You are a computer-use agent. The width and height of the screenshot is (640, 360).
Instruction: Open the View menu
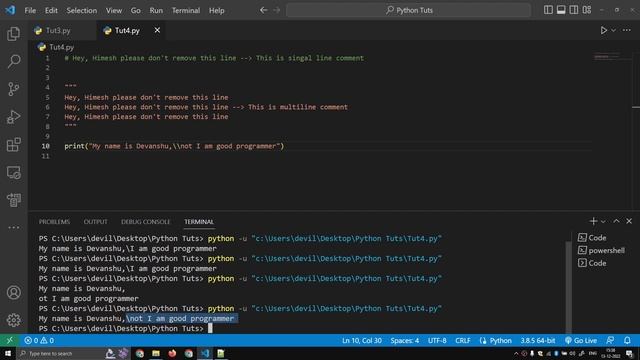pyautogui.click(x=114, y=10)
